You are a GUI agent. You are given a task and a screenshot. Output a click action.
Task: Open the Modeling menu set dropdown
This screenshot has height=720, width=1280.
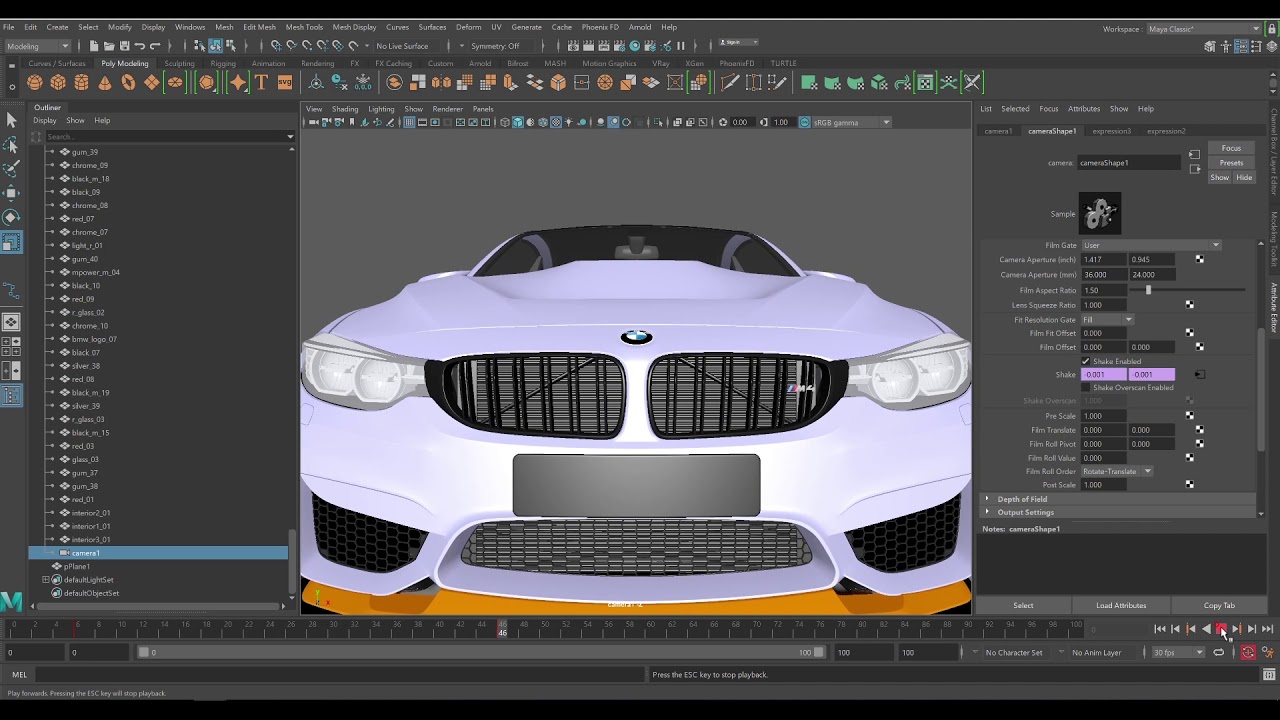[x=38, y=46]
